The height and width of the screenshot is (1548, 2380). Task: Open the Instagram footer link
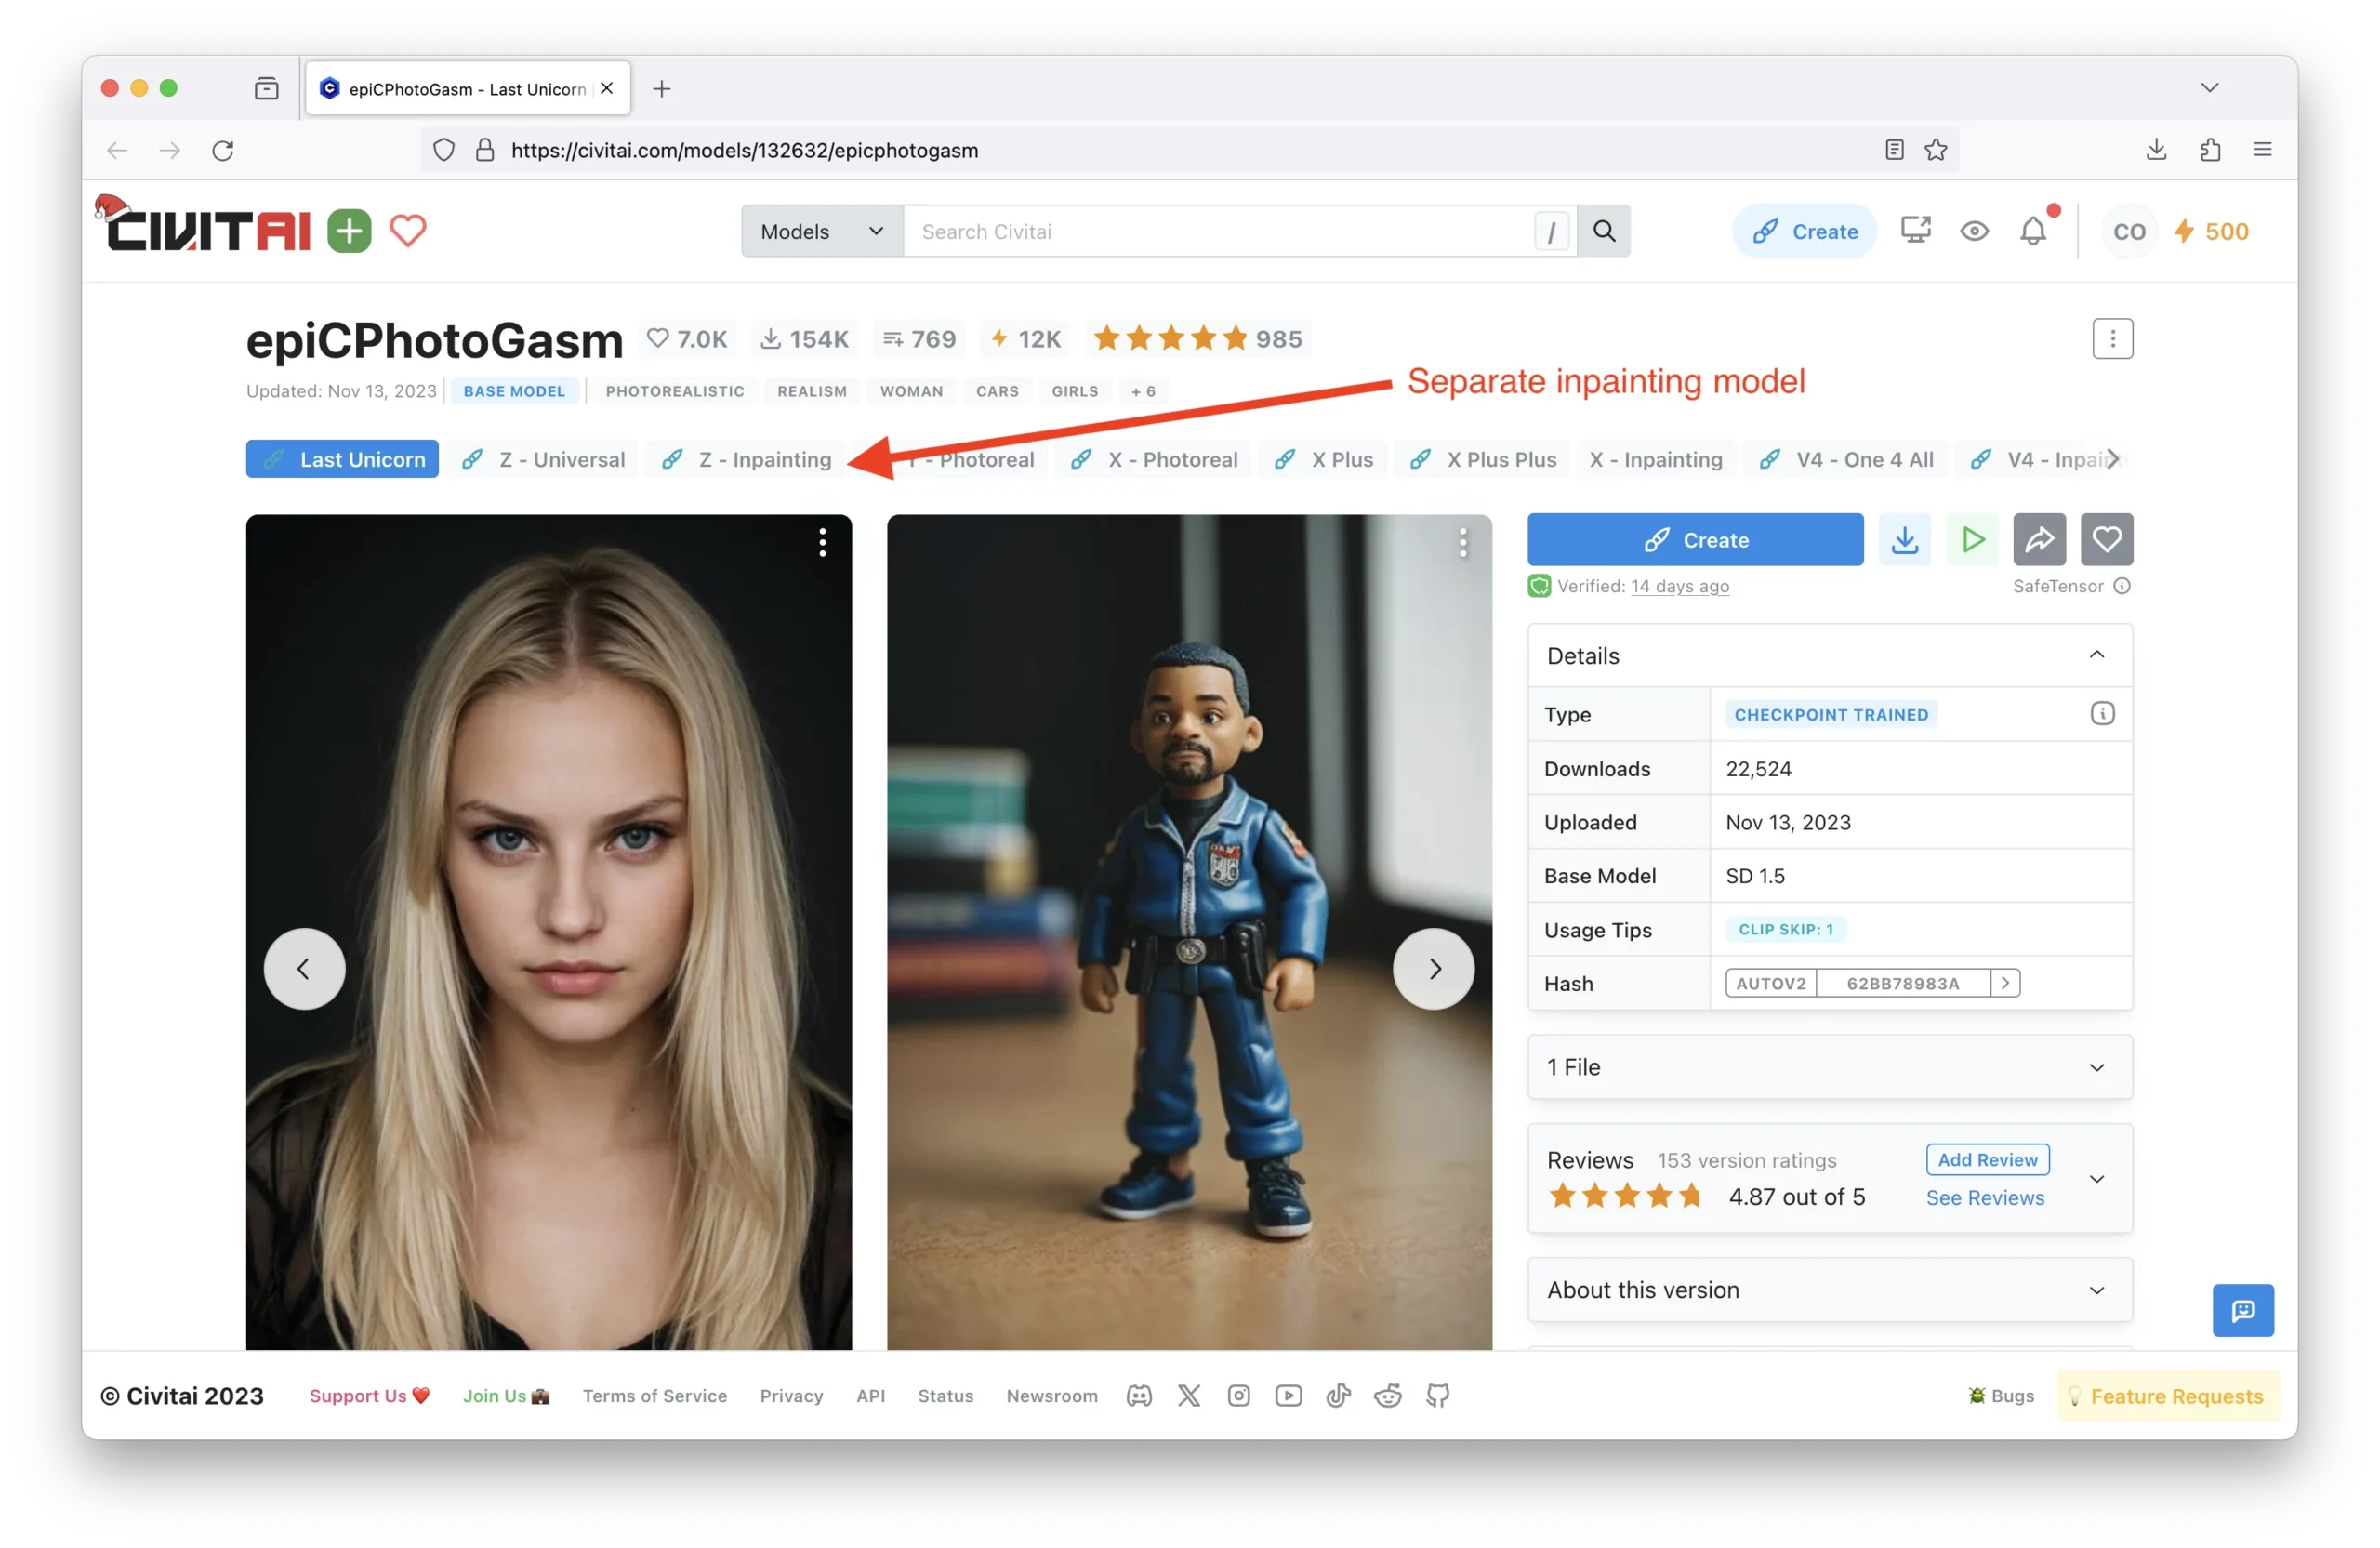pos(1239,1396)
